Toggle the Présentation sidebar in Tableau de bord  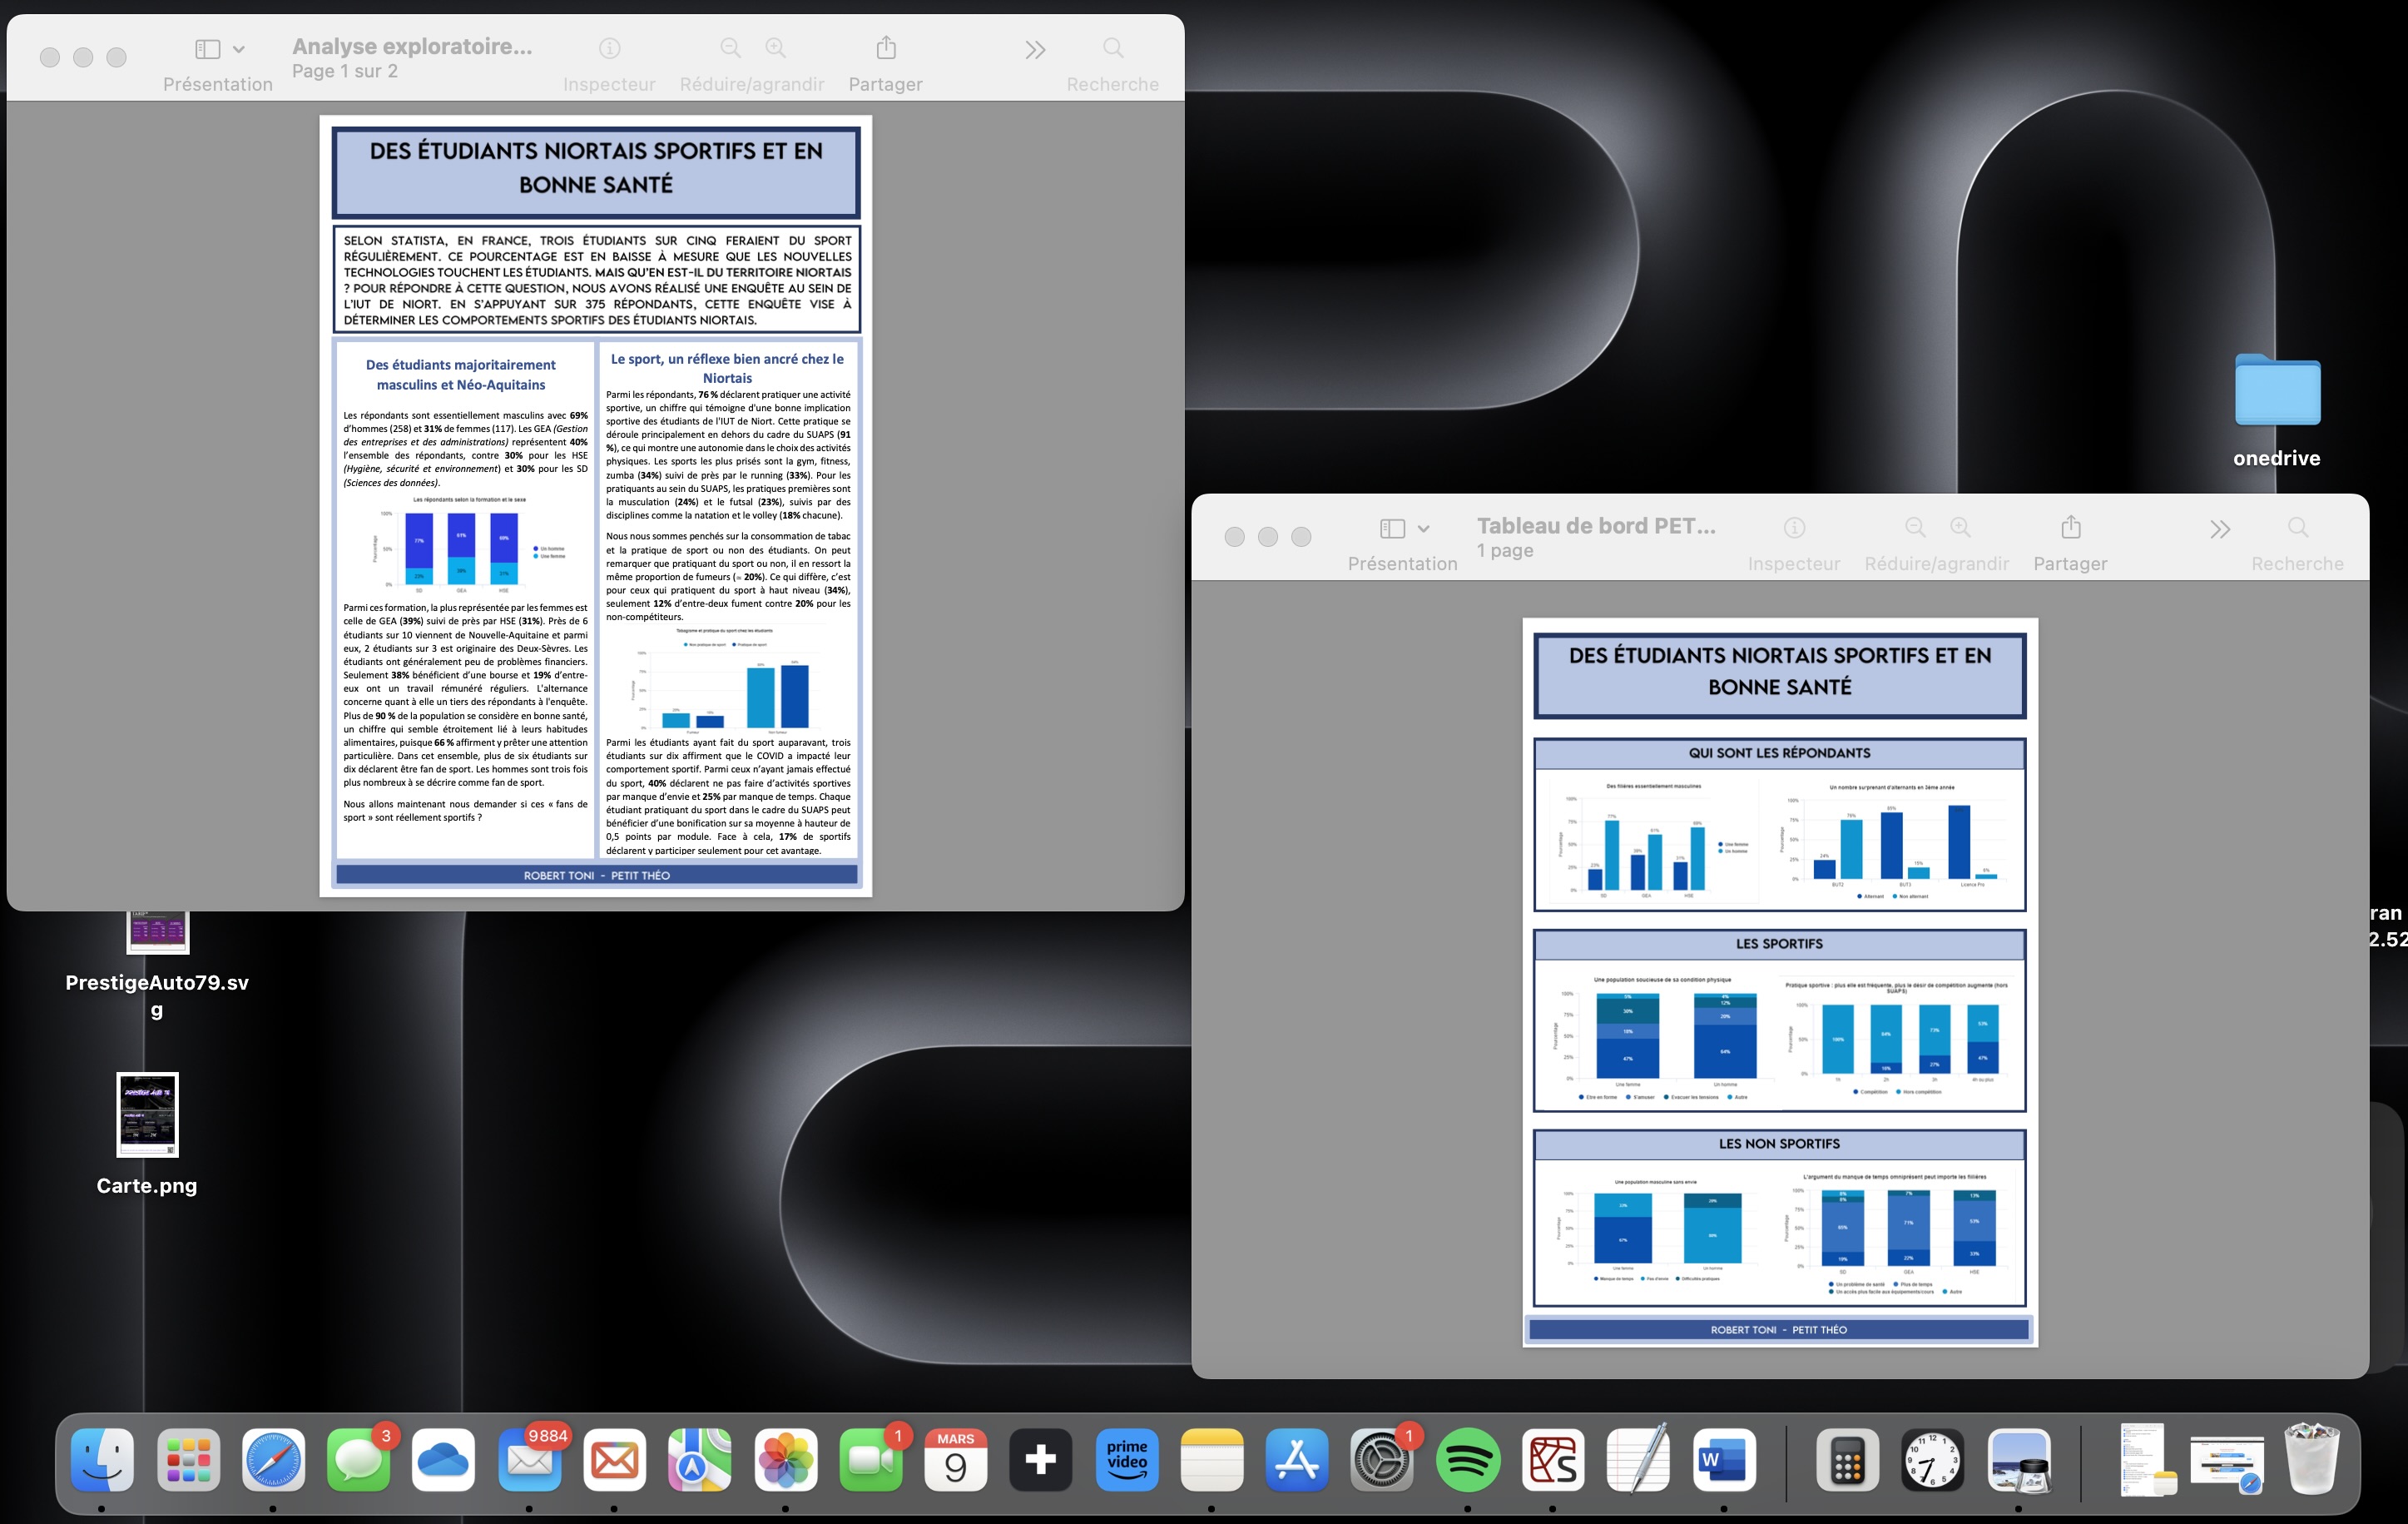[1390, 528]
